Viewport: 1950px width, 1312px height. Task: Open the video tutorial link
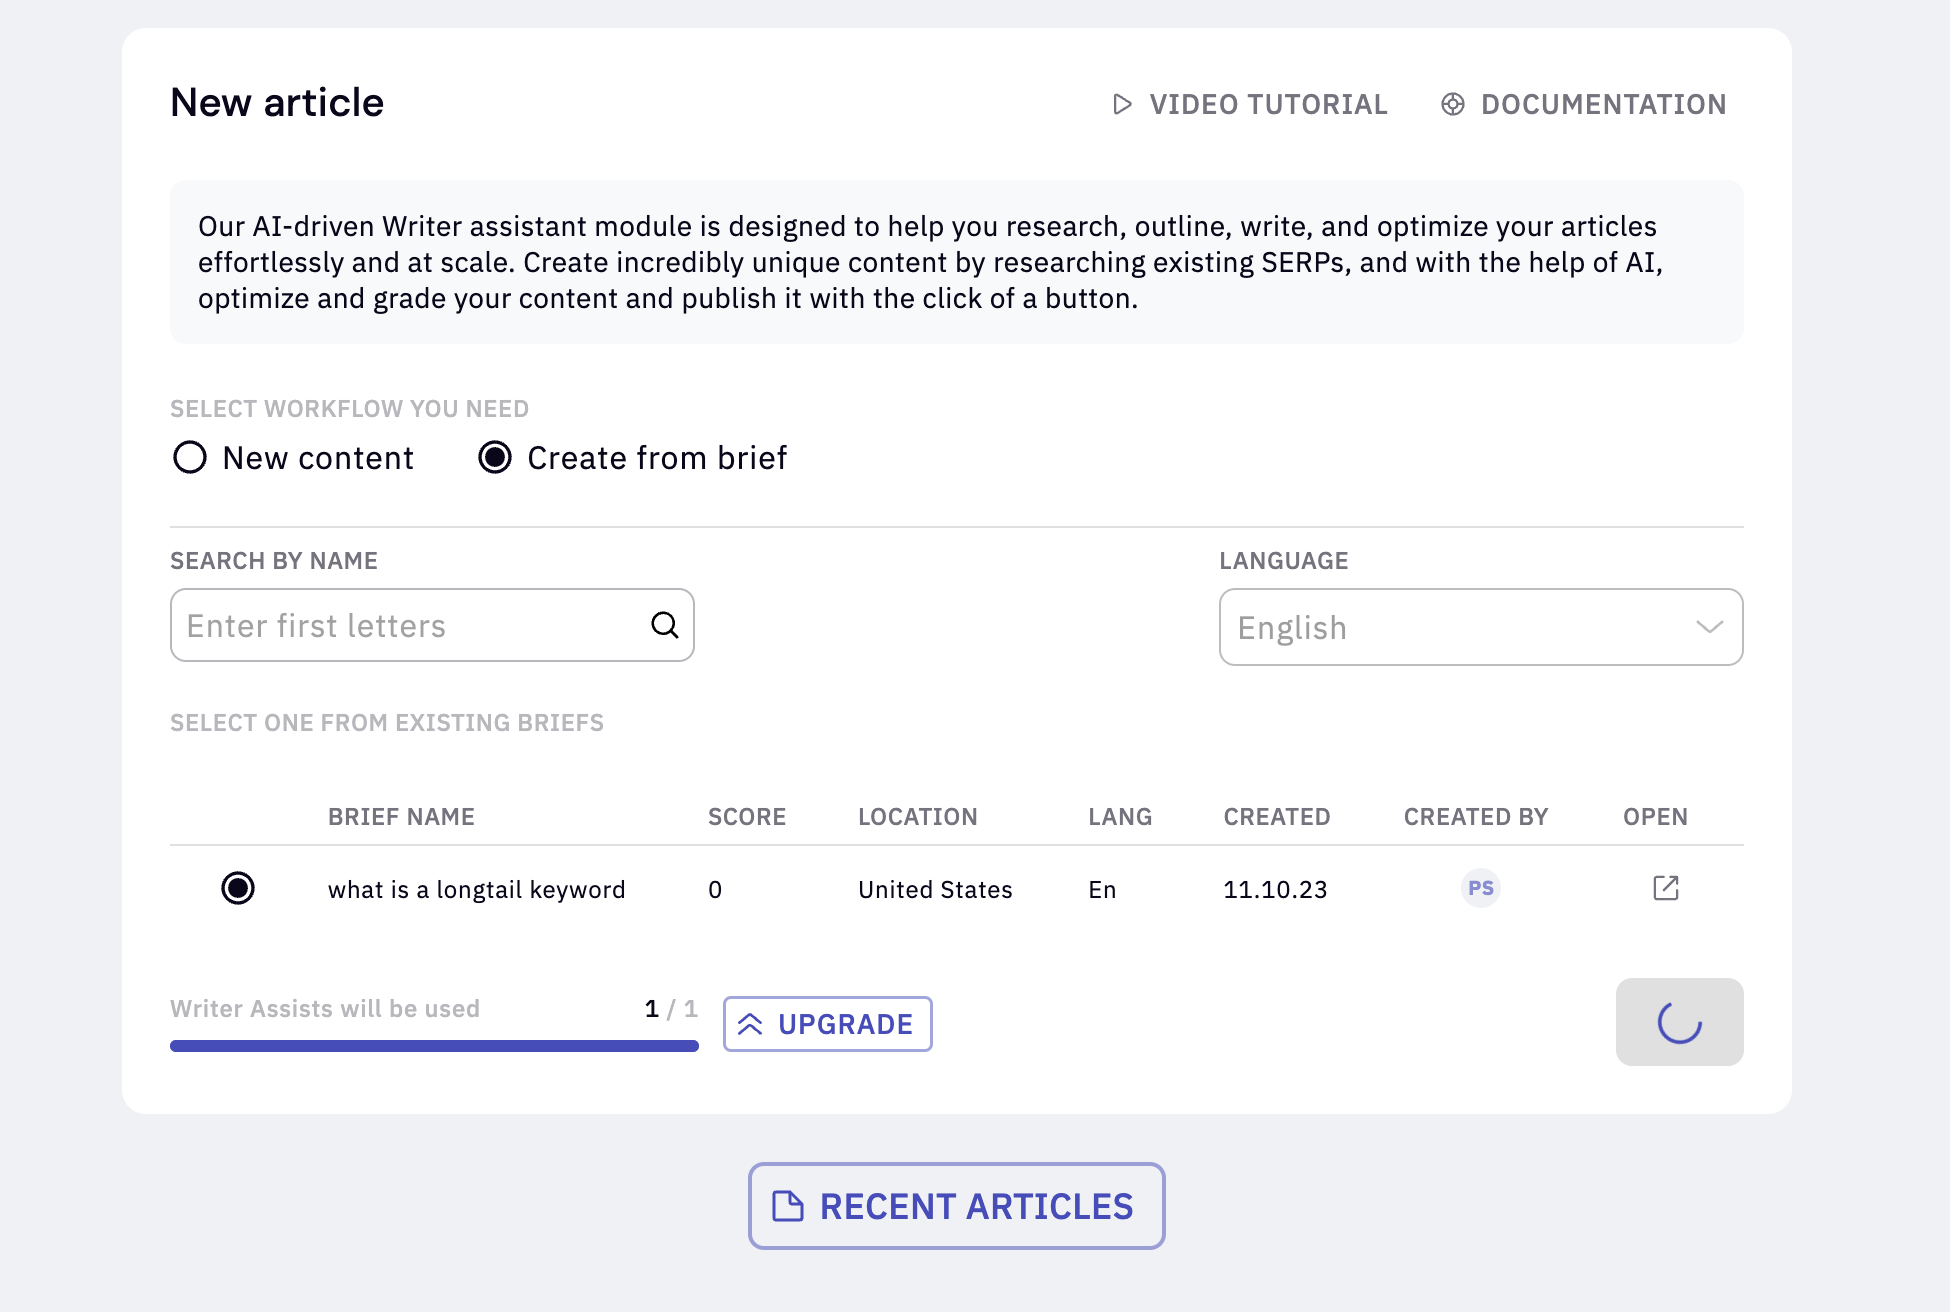point(1250,104)
